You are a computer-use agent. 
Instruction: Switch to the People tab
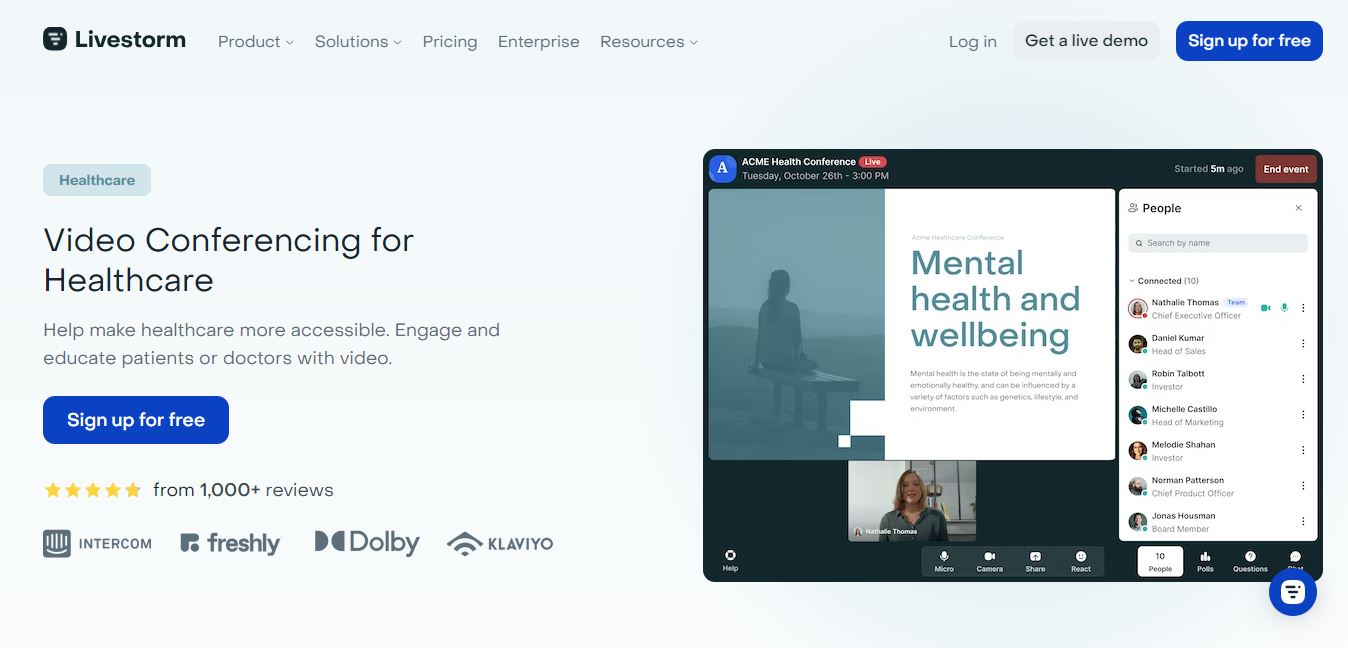click(x=1160, y=562)
